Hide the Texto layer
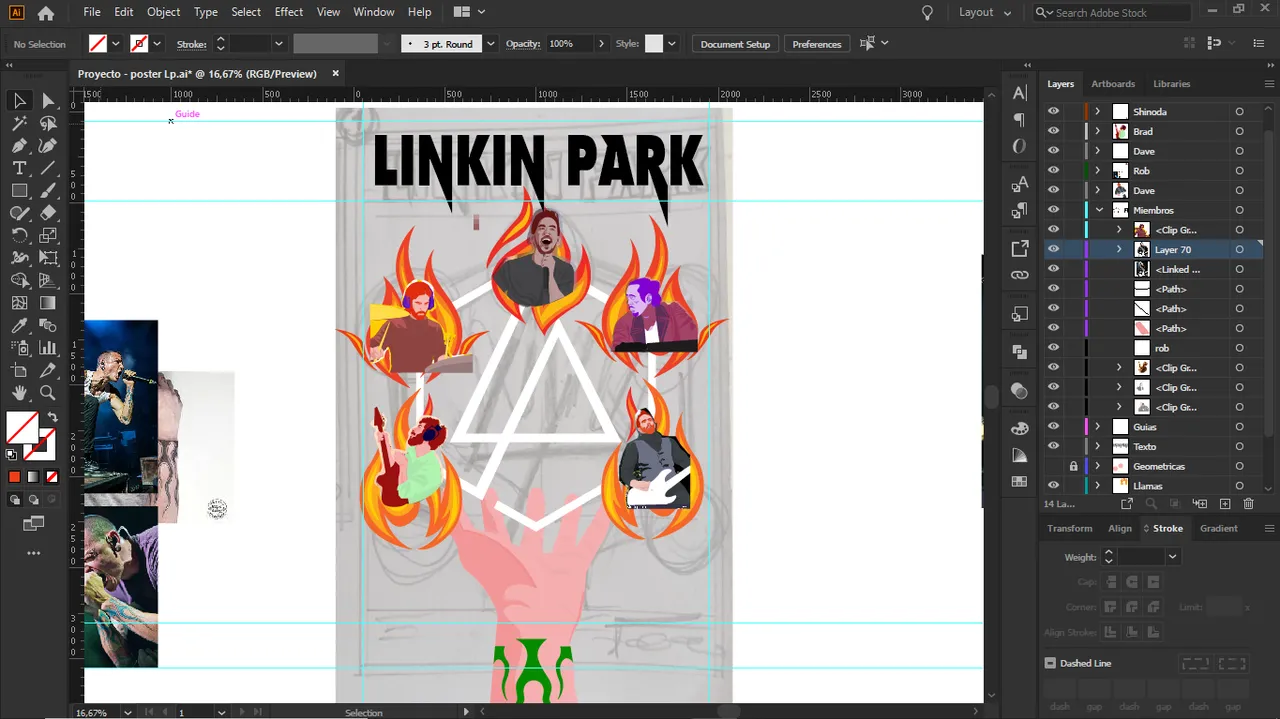 point(1053,447)
